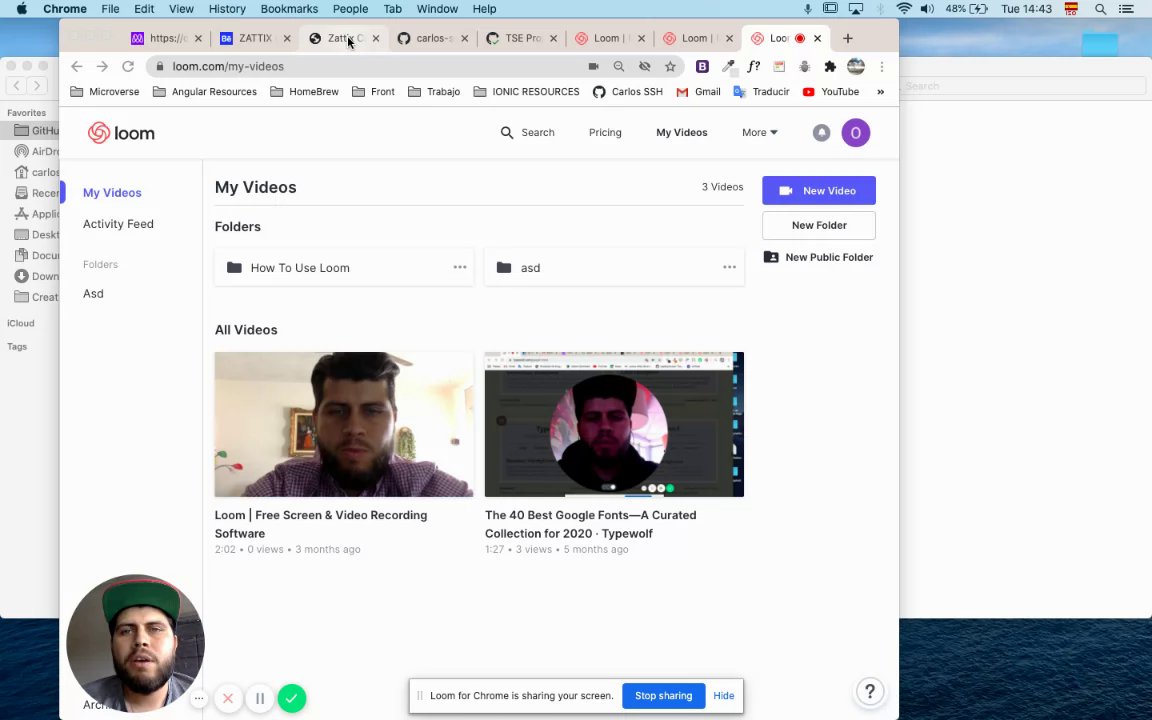
Task: Select My Videos in the left sidebar
Action: pos(112,192)
